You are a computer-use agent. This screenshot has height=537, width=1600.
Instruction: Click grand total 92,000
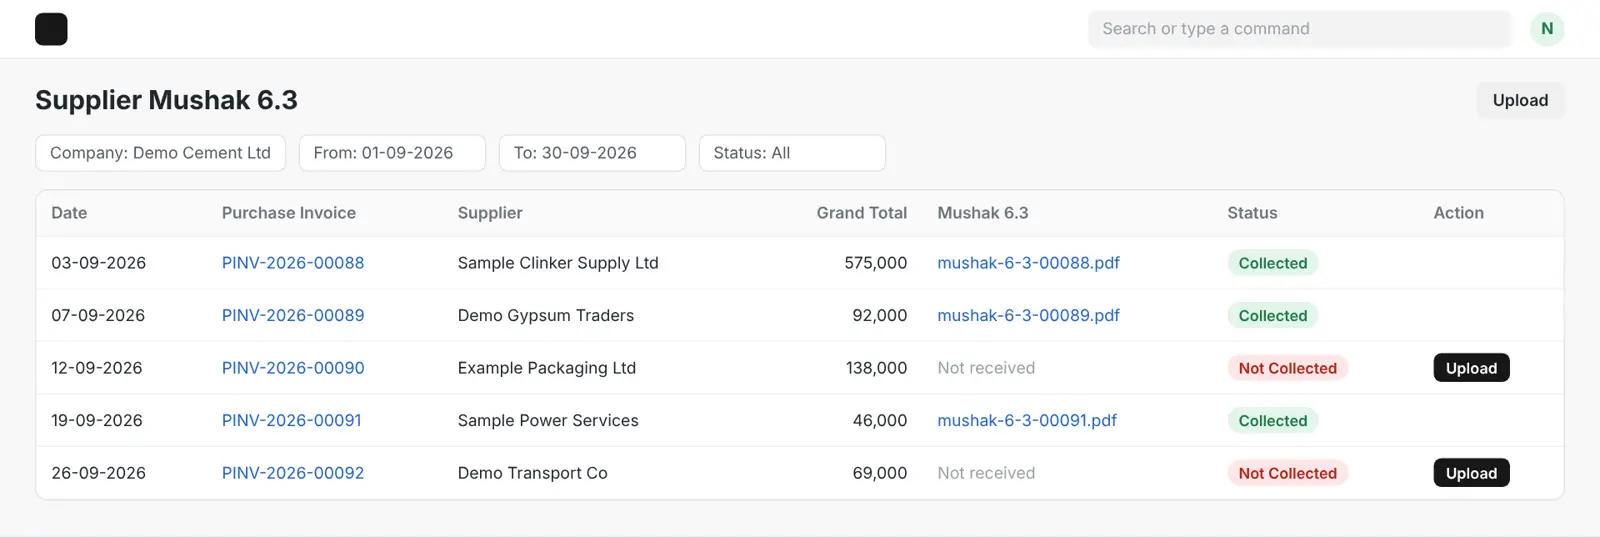(x=880, y=315)
